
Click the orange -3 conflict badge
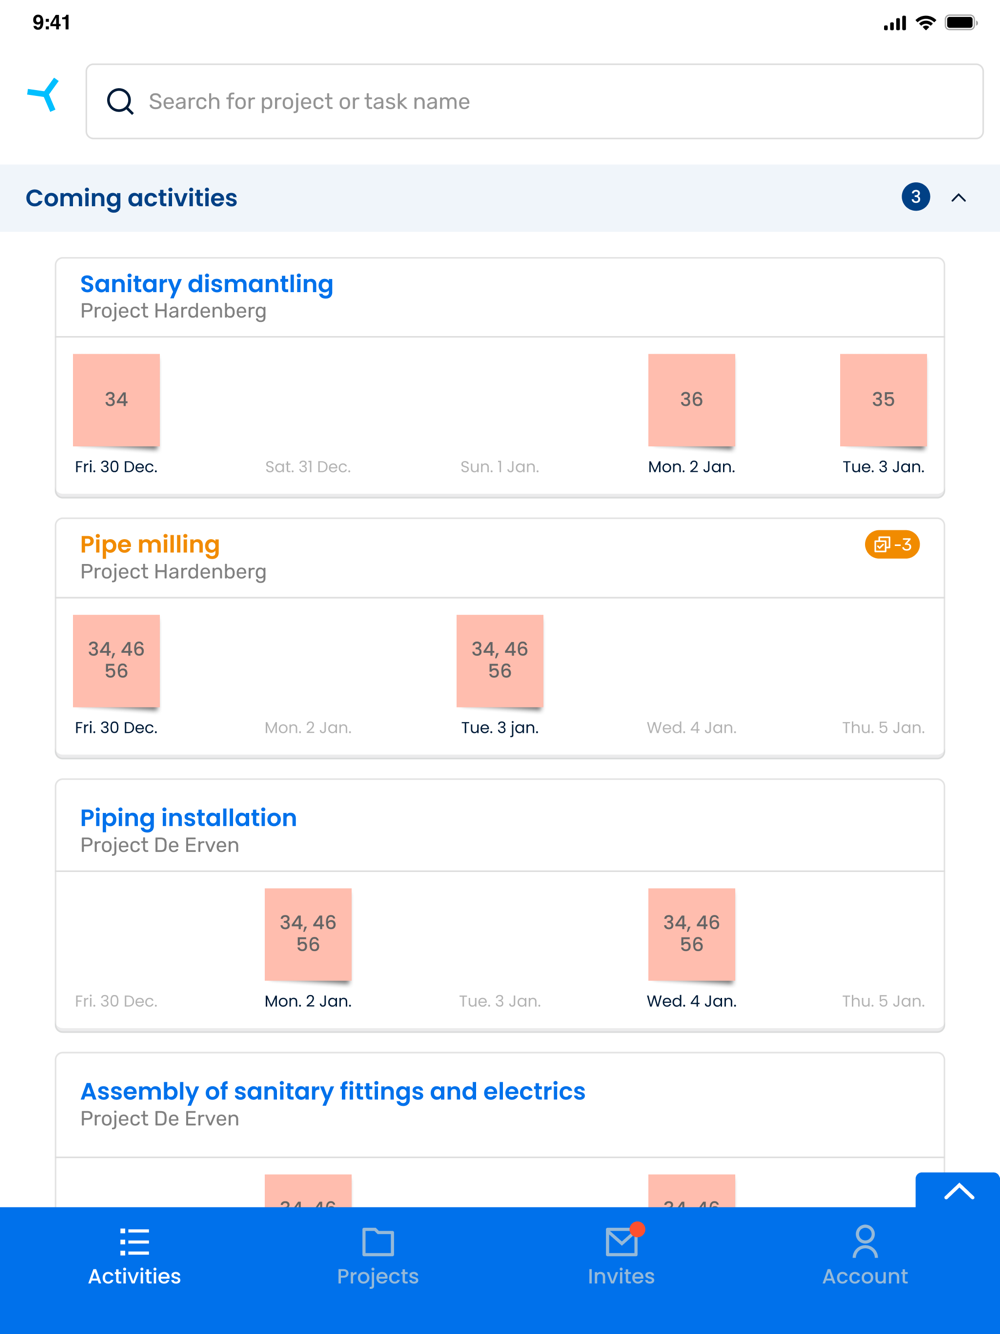coord(892,545)
